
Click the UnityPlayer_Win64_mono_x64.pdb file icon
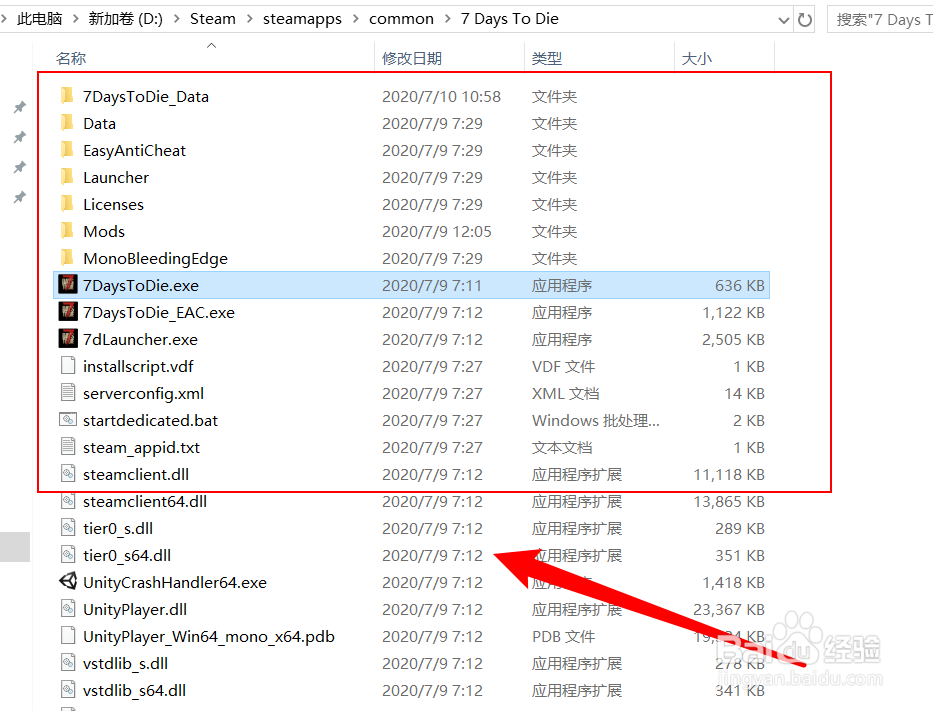click(x=68, y=635)
